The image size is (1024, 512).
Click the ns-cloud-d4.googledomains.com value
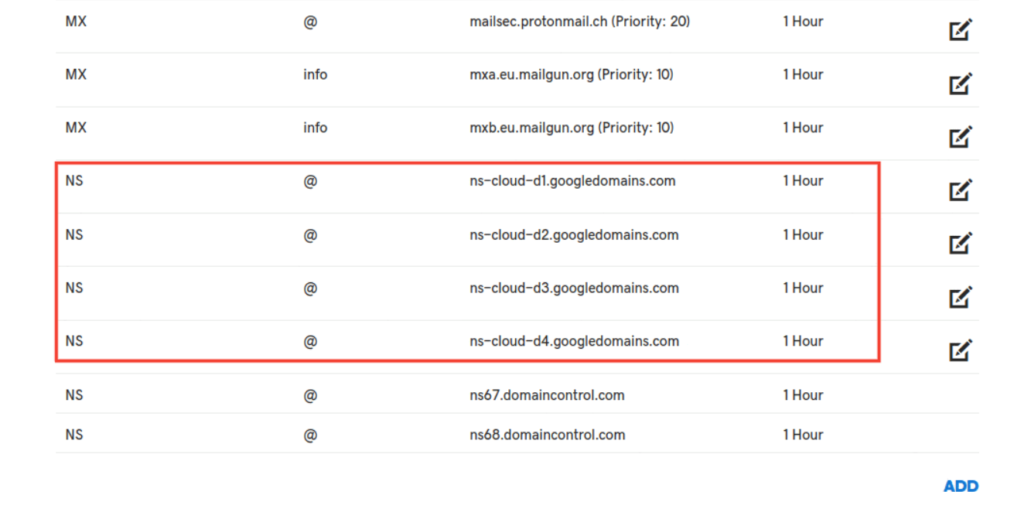pyautogui.click(x=574, y=341)
